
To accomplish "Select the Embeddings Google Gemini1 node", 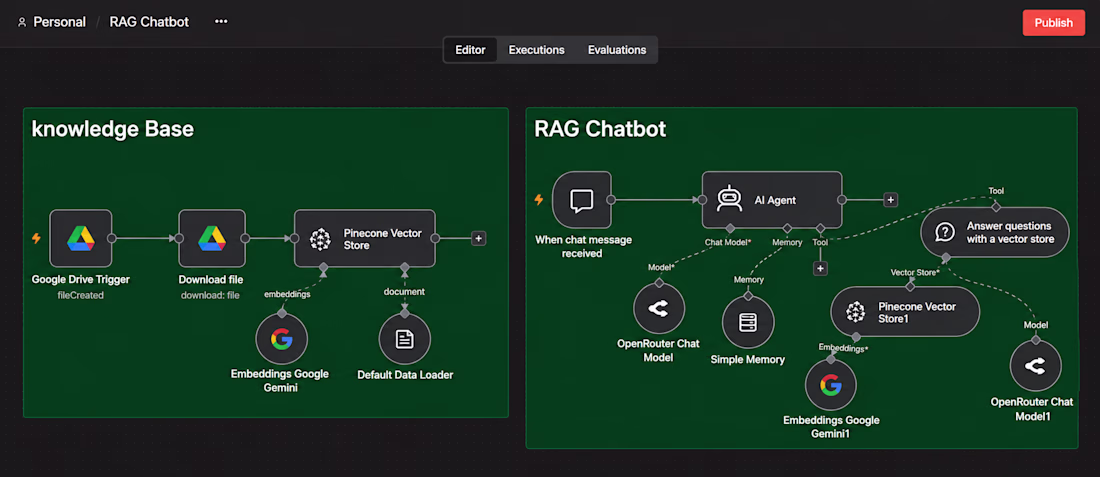I will (831, 384).
